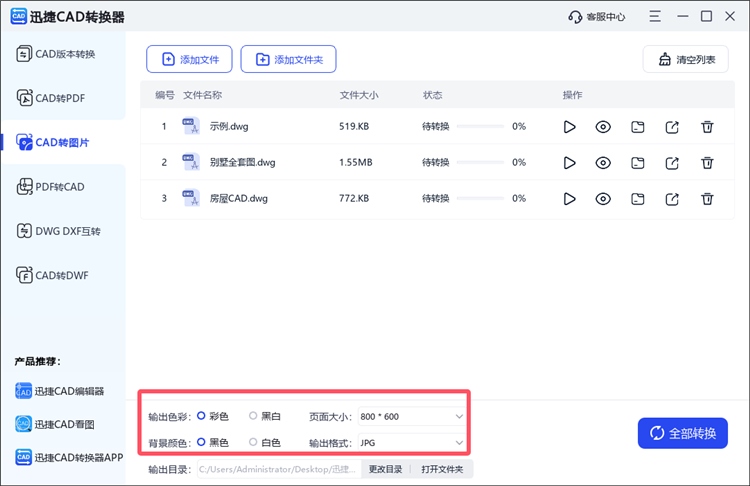Start converting 示例.dwg with play icon
This screenshot has height=486, width=750.
pos(569,127)
